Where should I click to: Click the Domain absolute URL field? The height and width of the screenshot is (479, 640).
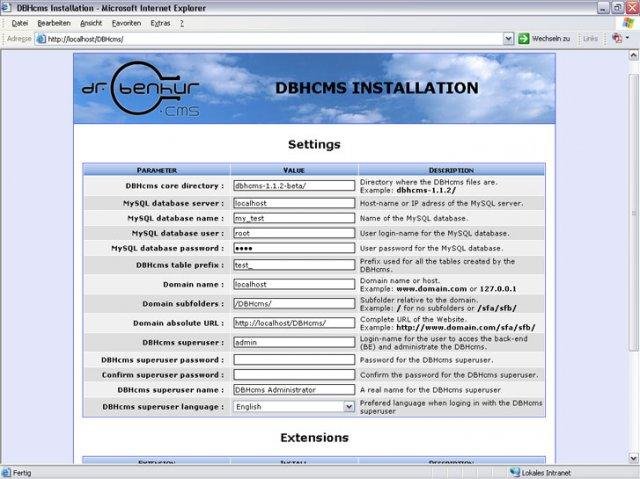point(294,323)
